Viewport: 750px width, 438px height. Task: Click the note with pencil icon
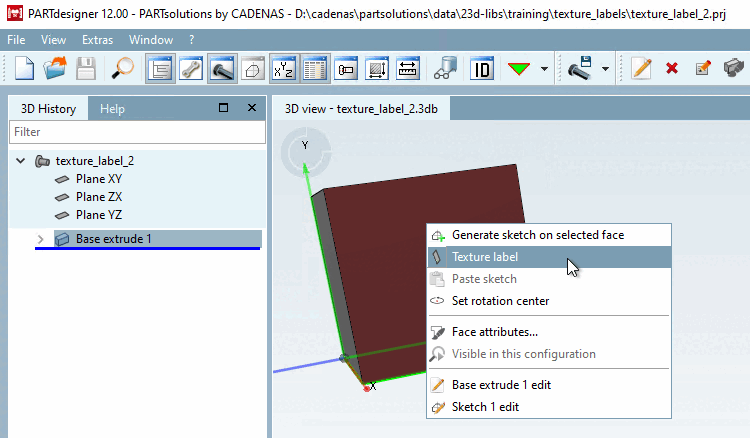703,68
